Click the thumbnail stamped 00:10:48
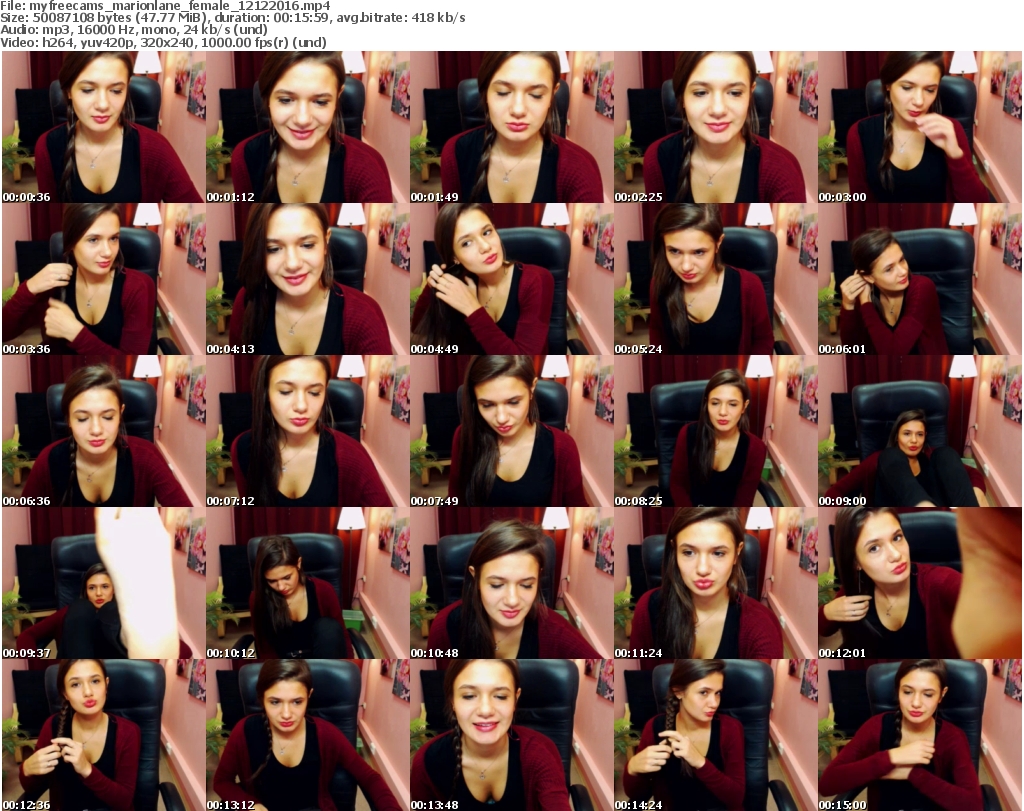 point(511,583)
